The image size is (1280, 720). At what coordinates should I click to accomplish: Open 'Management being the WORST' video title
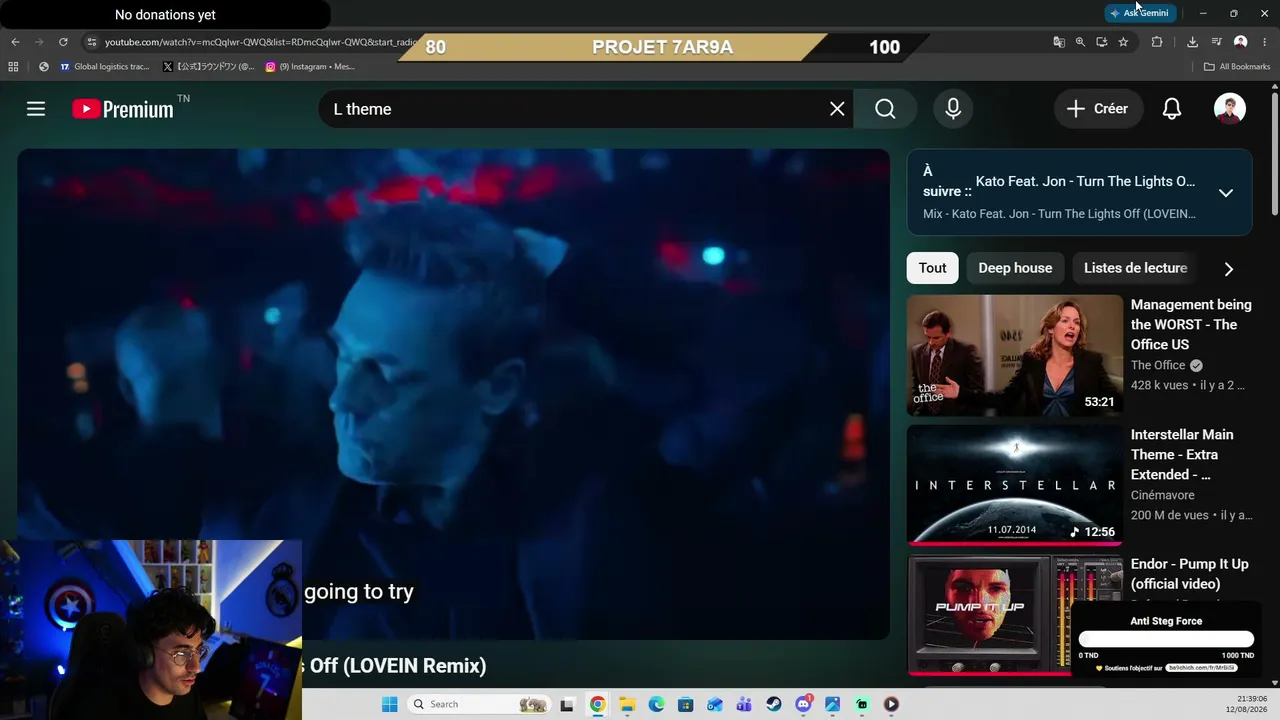(x=1191, y=324)
